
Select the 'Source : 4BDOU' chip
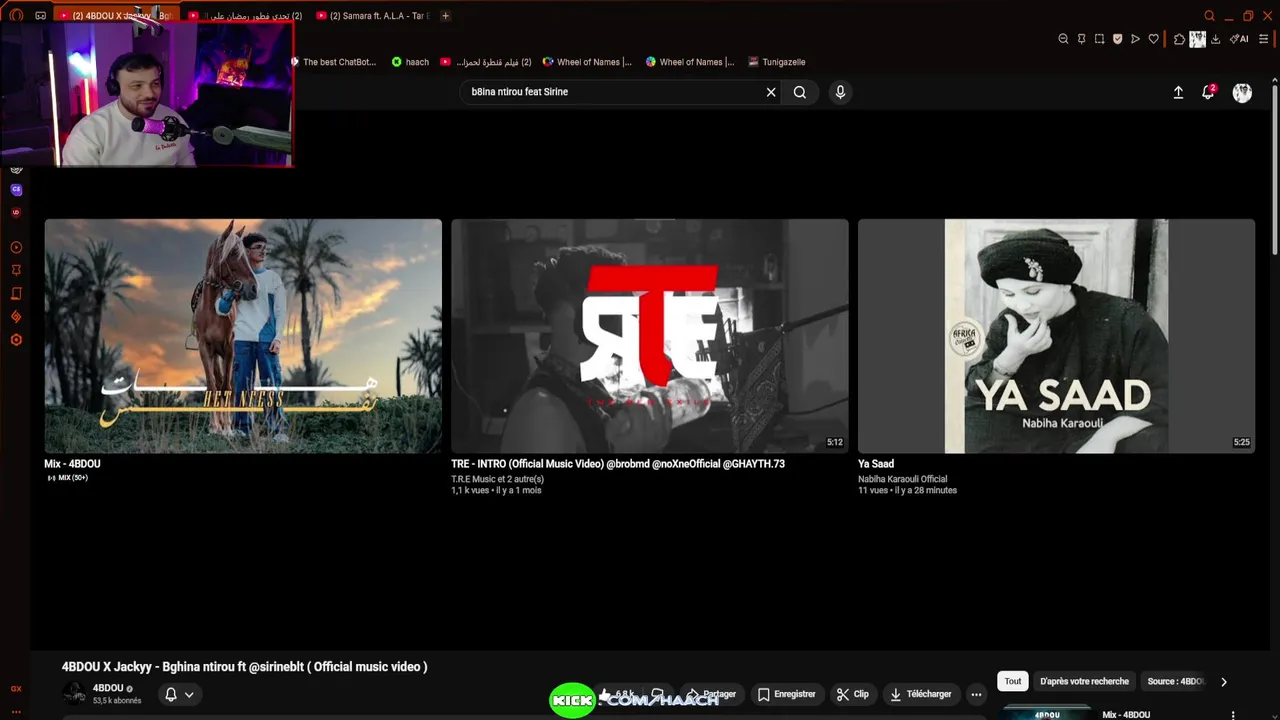click(1176, 682)
